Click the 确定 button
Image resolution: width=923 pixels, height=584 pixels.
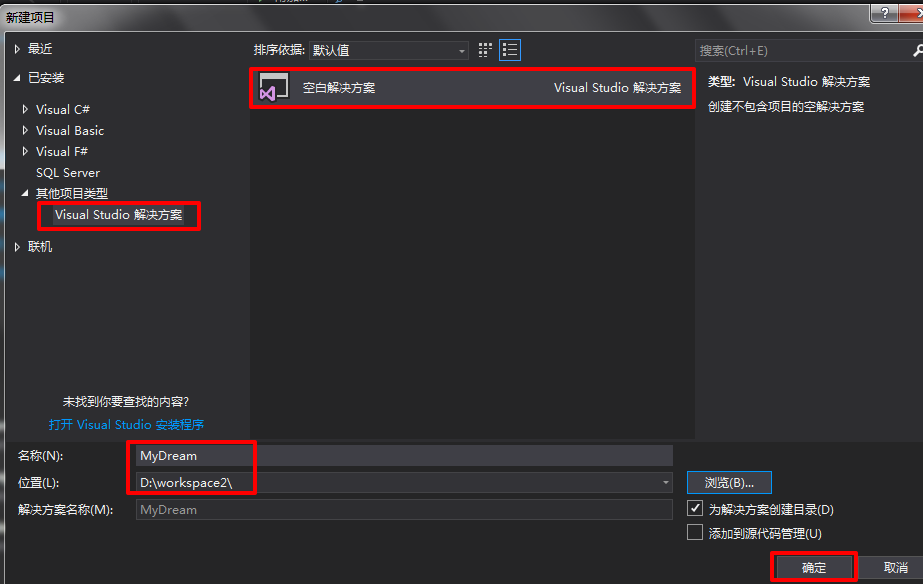[x=814, y=568]
